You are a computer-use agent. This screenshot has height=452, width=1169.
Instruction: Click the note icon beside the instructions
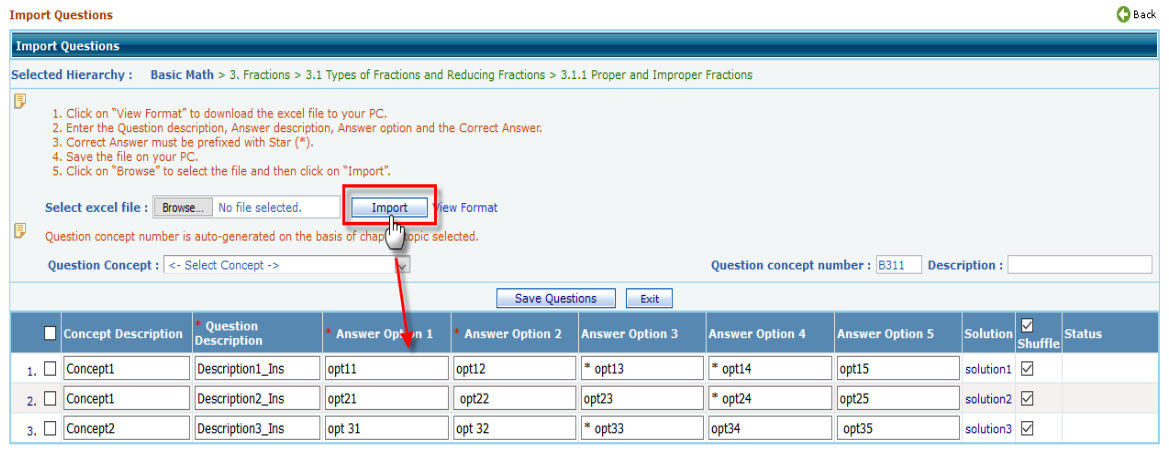[x=19, y=101]
